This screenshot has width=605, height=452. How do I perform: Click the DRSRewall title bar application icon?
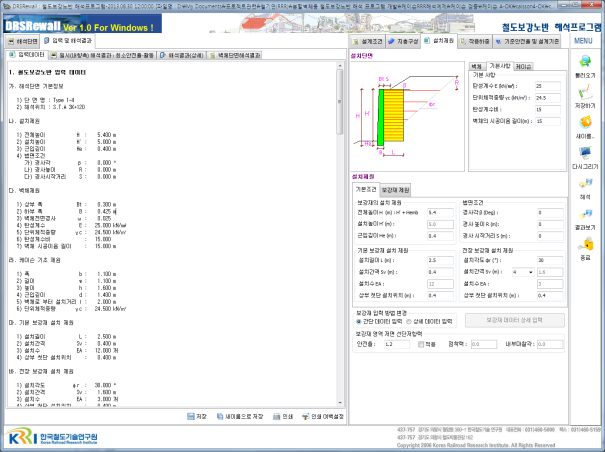click(6, 6)
